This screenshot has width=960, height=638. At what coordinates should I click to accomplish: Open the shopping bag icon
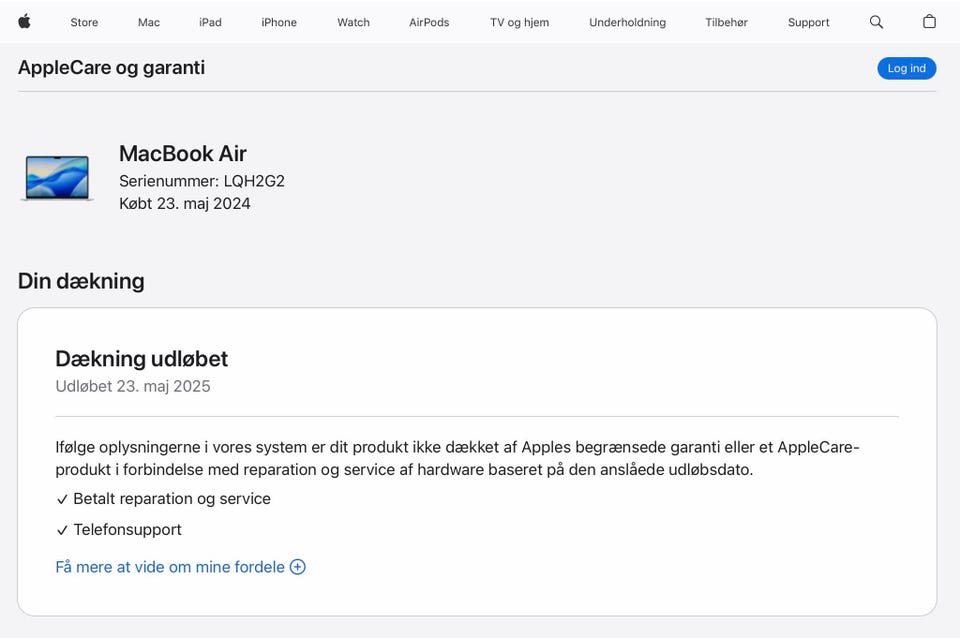[929, 22]
